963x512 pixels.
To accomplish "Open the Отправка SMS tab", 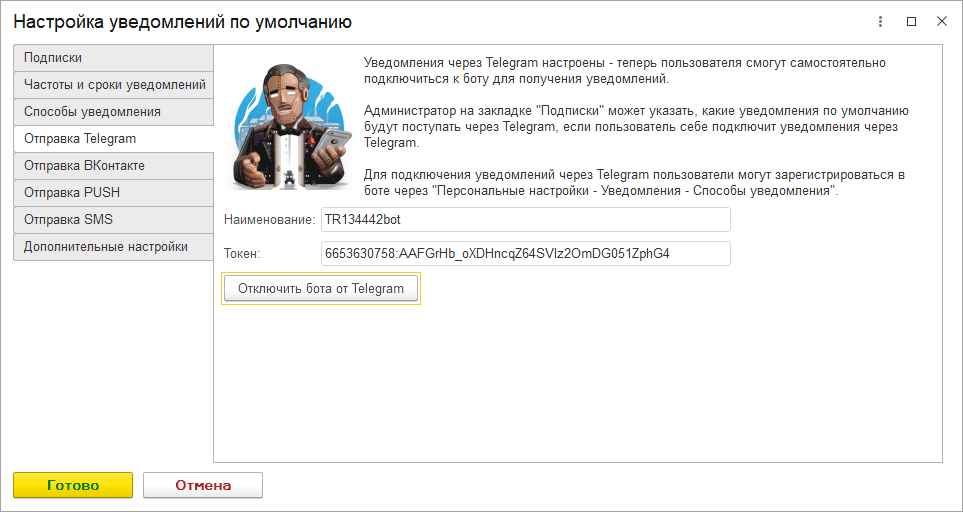I will coord(114,220).
